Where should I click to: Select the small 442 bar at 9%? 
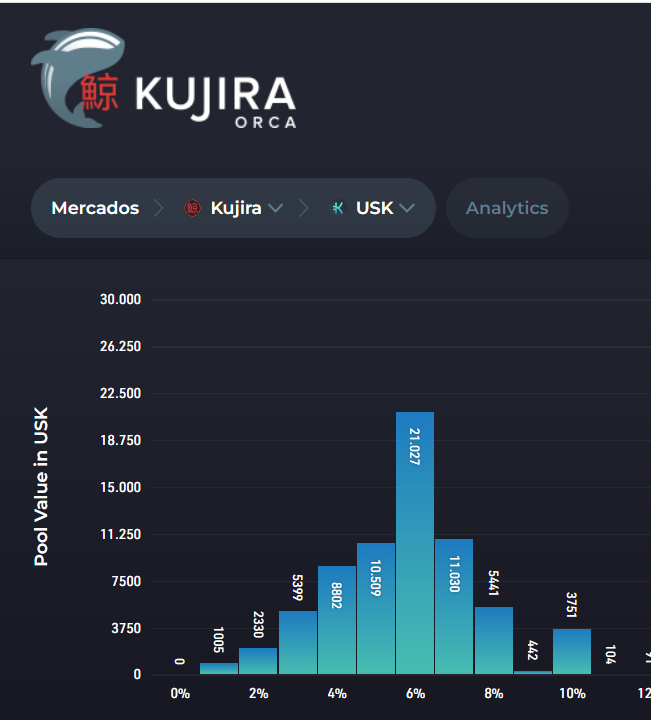(x=533, y=672)
